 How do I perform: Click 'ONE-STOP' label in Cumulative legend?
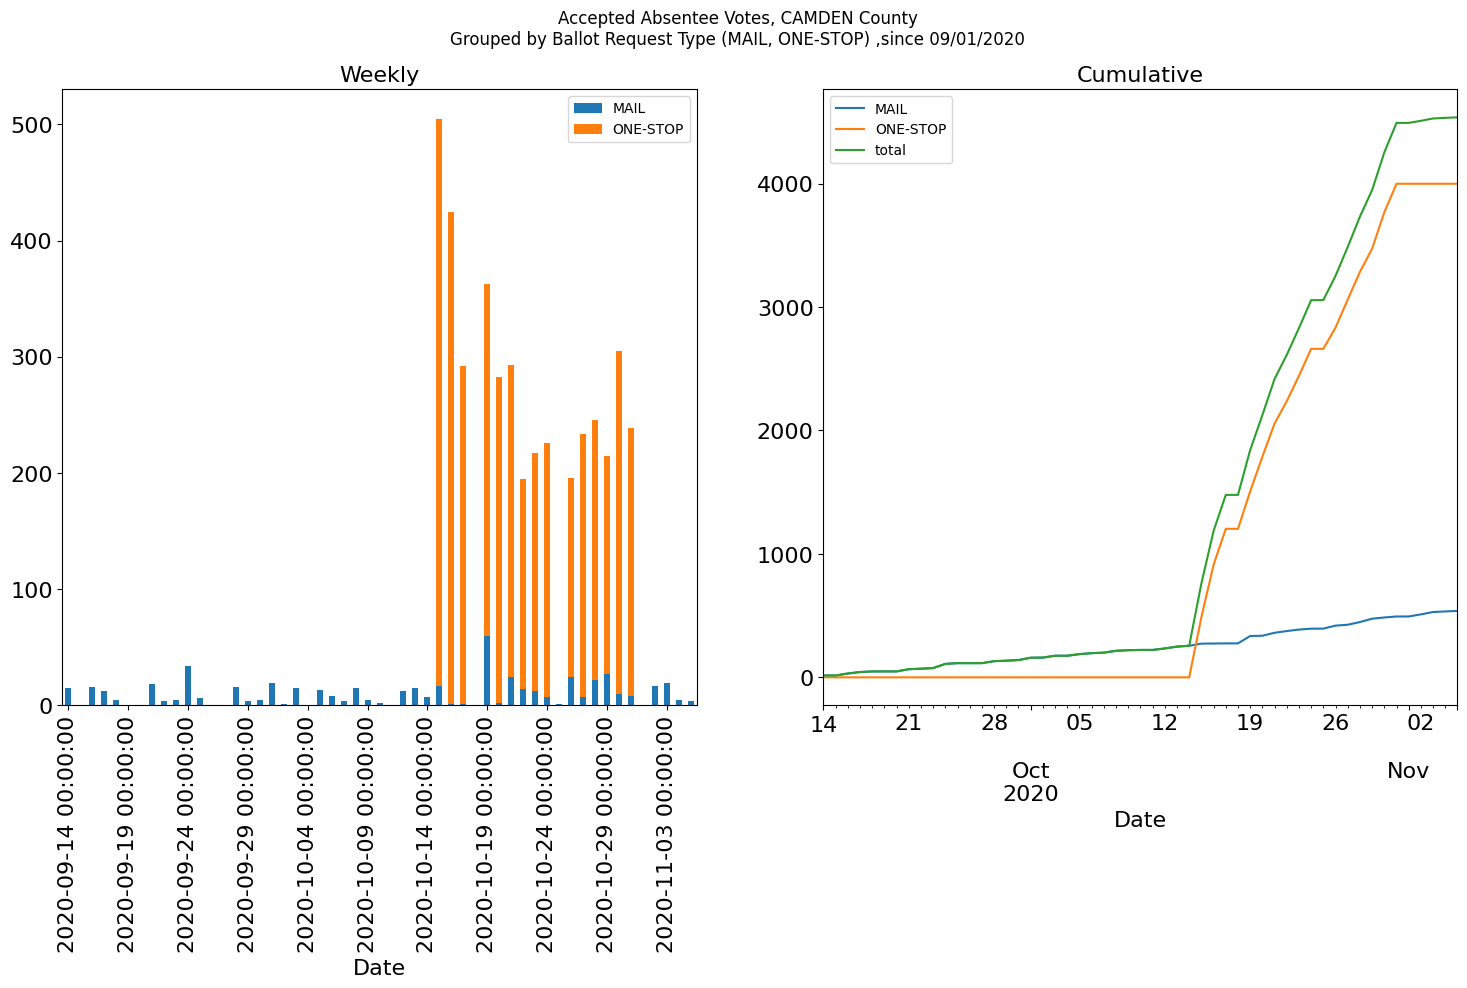pos(910,130)
